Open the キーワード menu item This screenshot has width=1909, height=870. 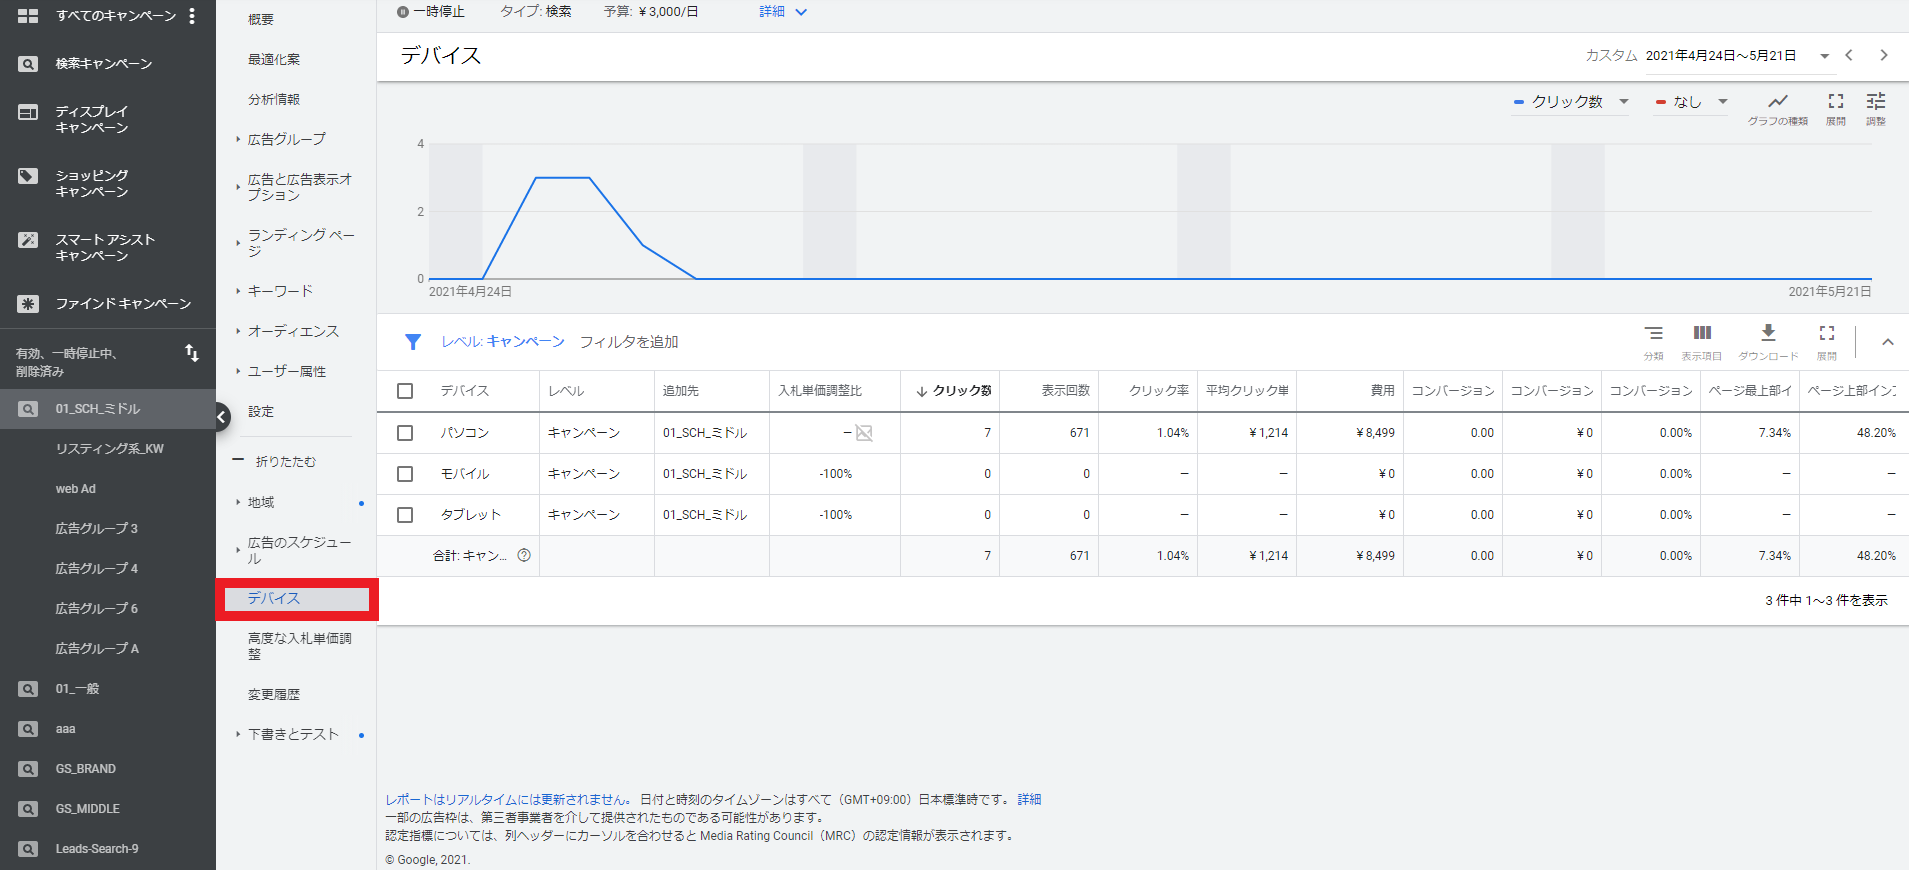pyautogui.click(x=280, y=291)
